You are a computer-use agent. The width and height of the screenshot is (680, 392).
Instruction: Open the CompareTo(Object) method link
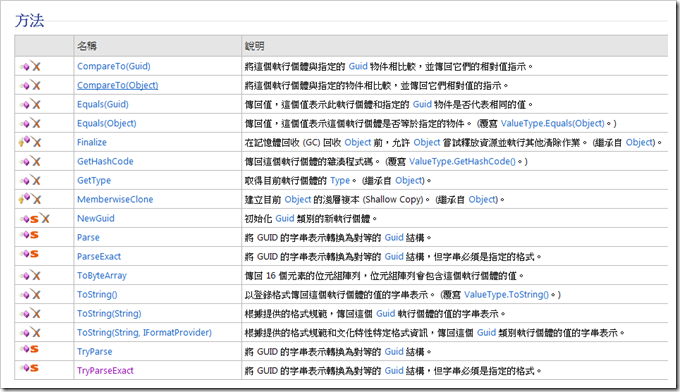tap(118, 85)
